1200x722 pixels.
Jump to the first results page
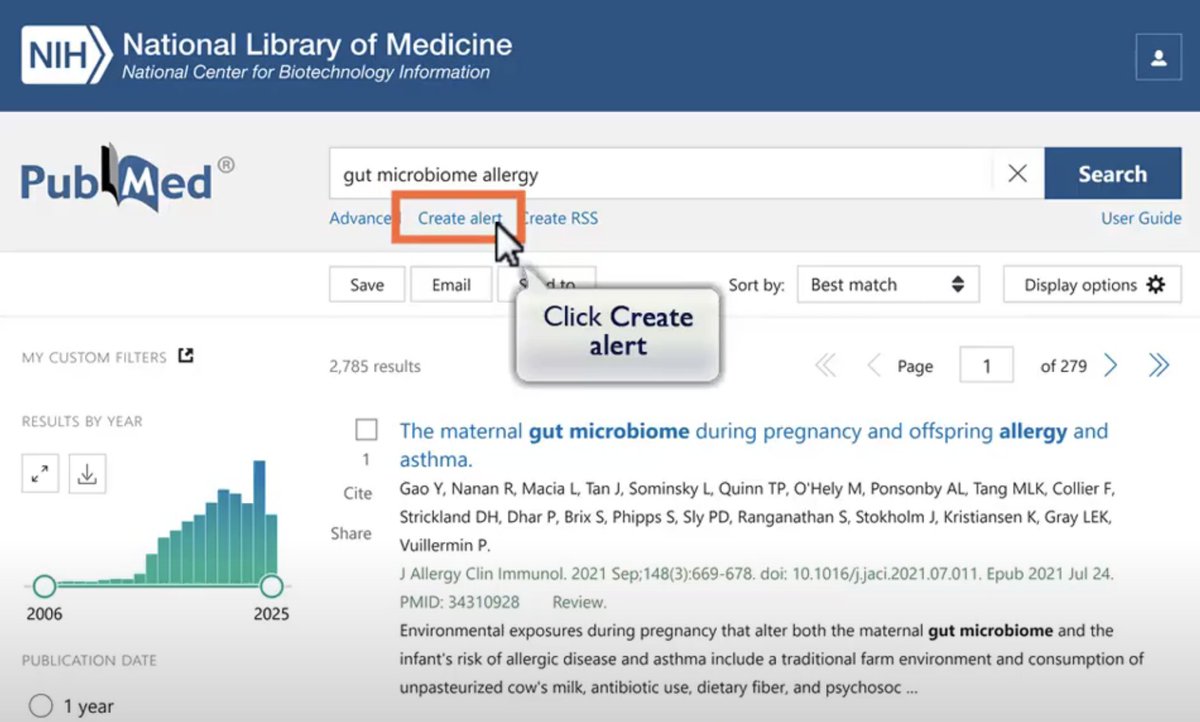(x=825, y=366)
